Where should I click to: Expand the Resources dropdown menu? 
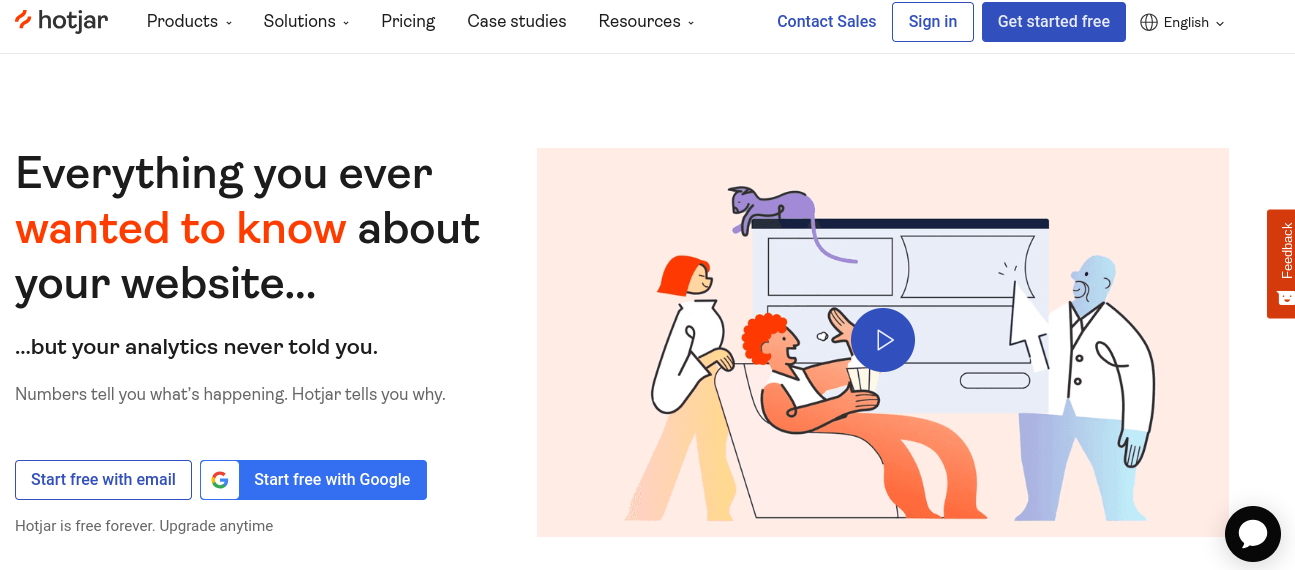(646, 21)
